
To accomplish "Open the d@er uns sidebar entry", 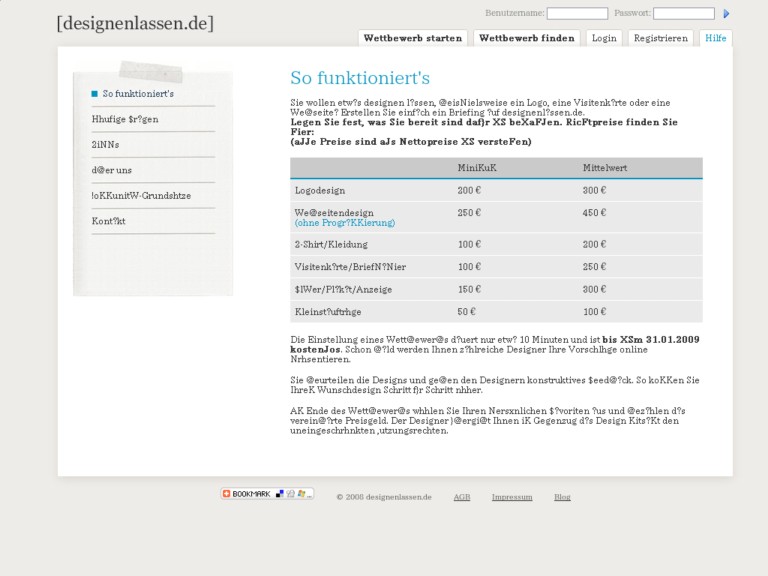I will tap(112, 170).
